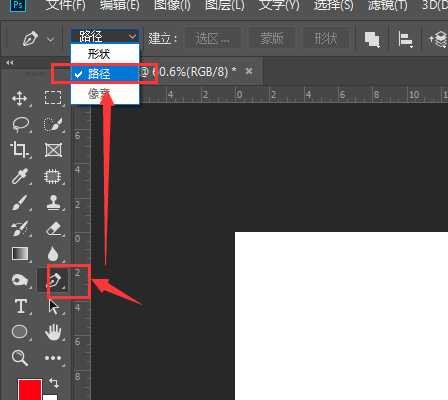The width and height of the screenshot is (448, 400).
Task: Open the 文件(F) menu
Action: [66, 6]
